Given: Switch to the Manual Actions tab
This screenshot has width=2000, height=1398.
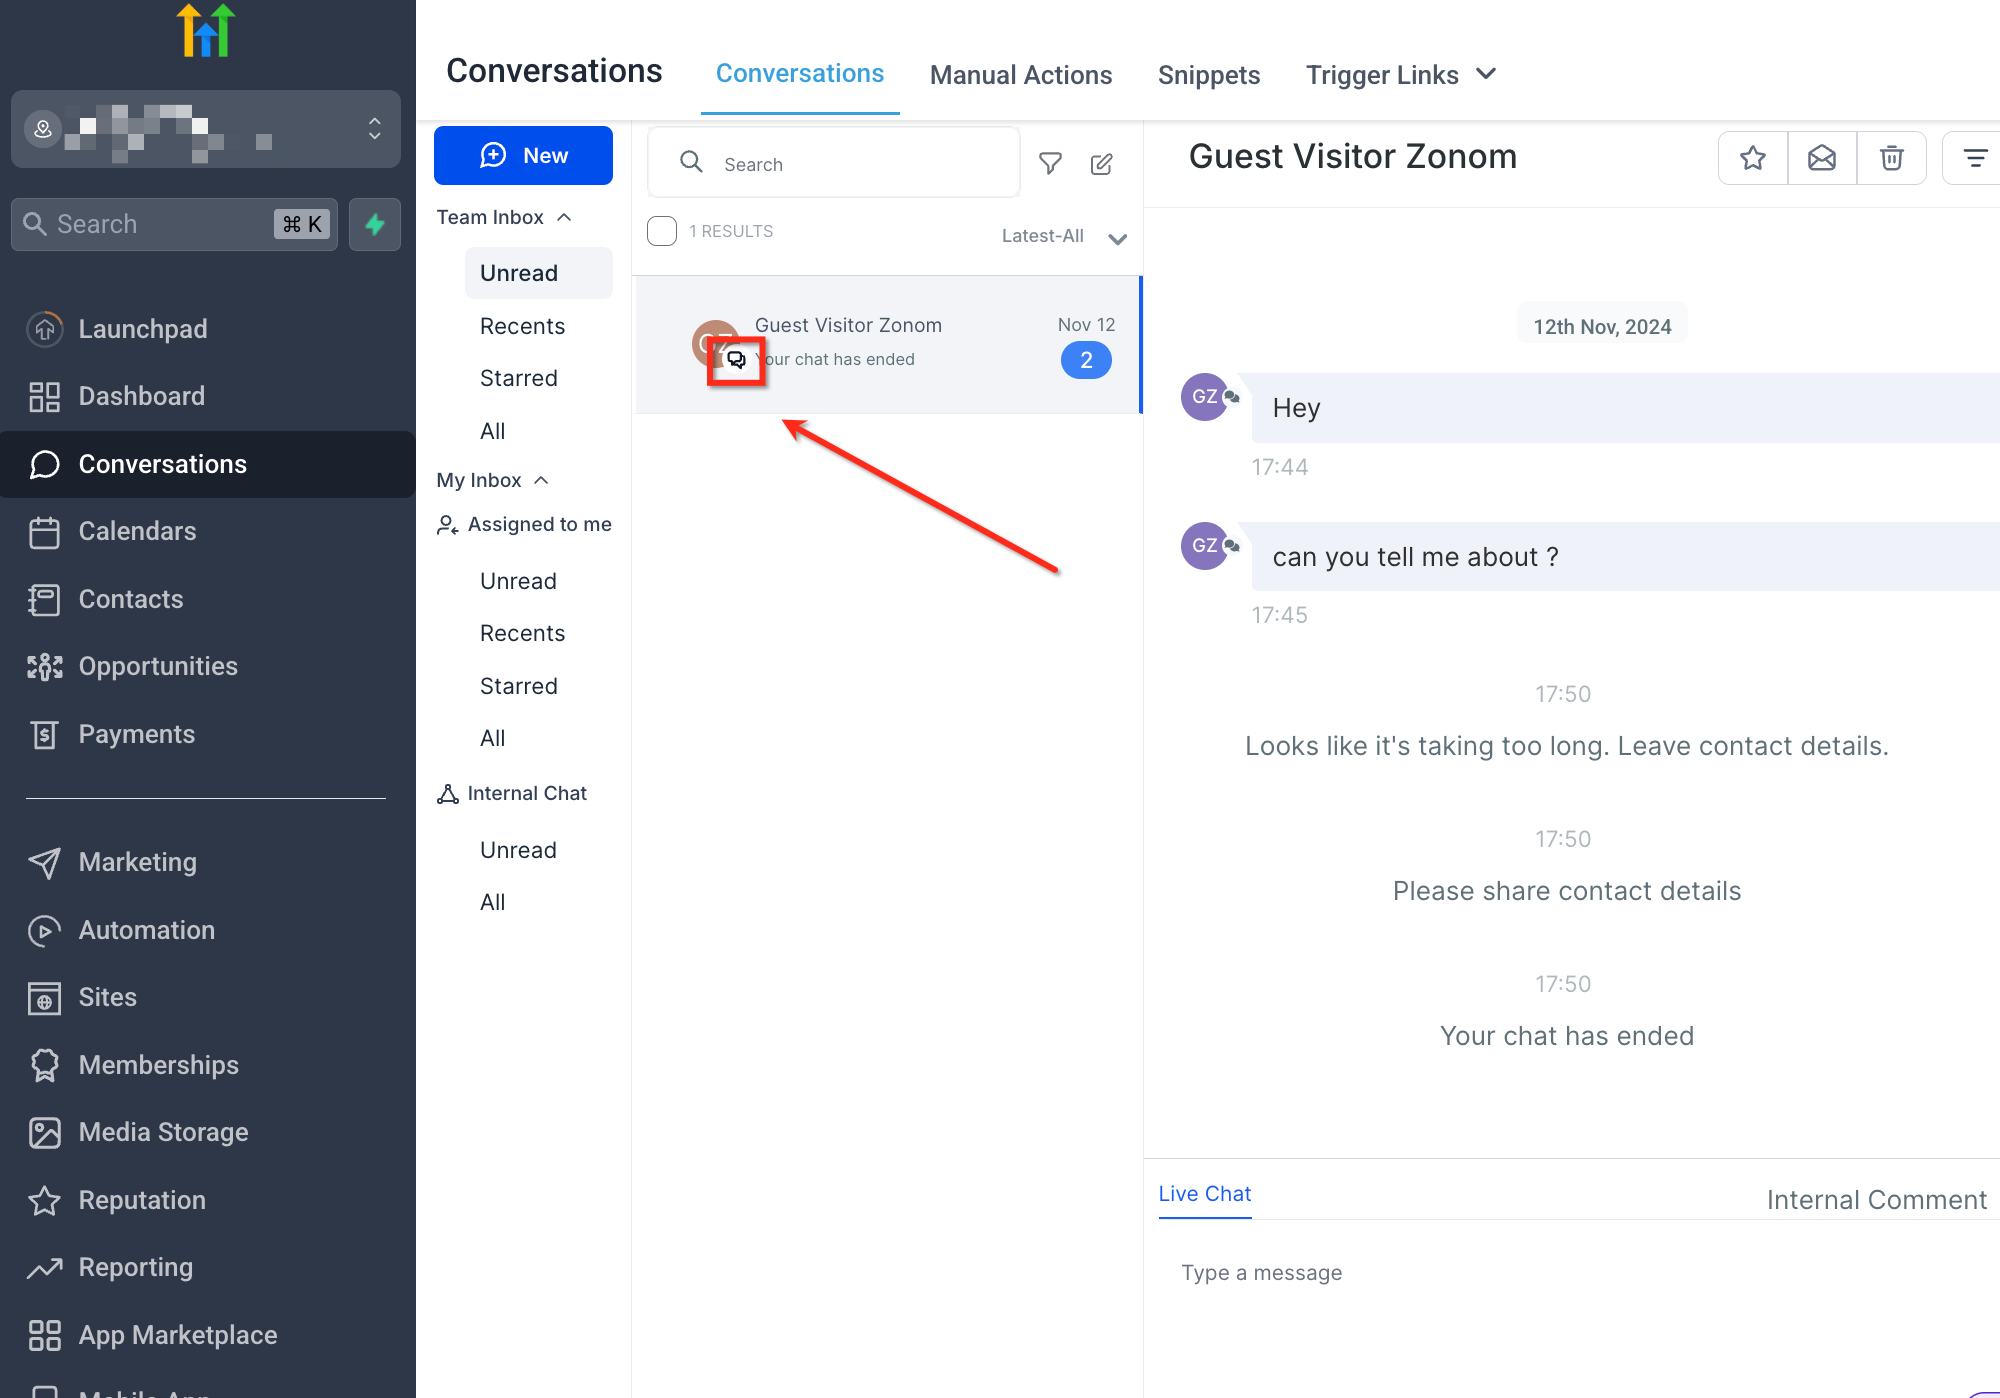Looking at the screenshot, I should pos(1020,75).
